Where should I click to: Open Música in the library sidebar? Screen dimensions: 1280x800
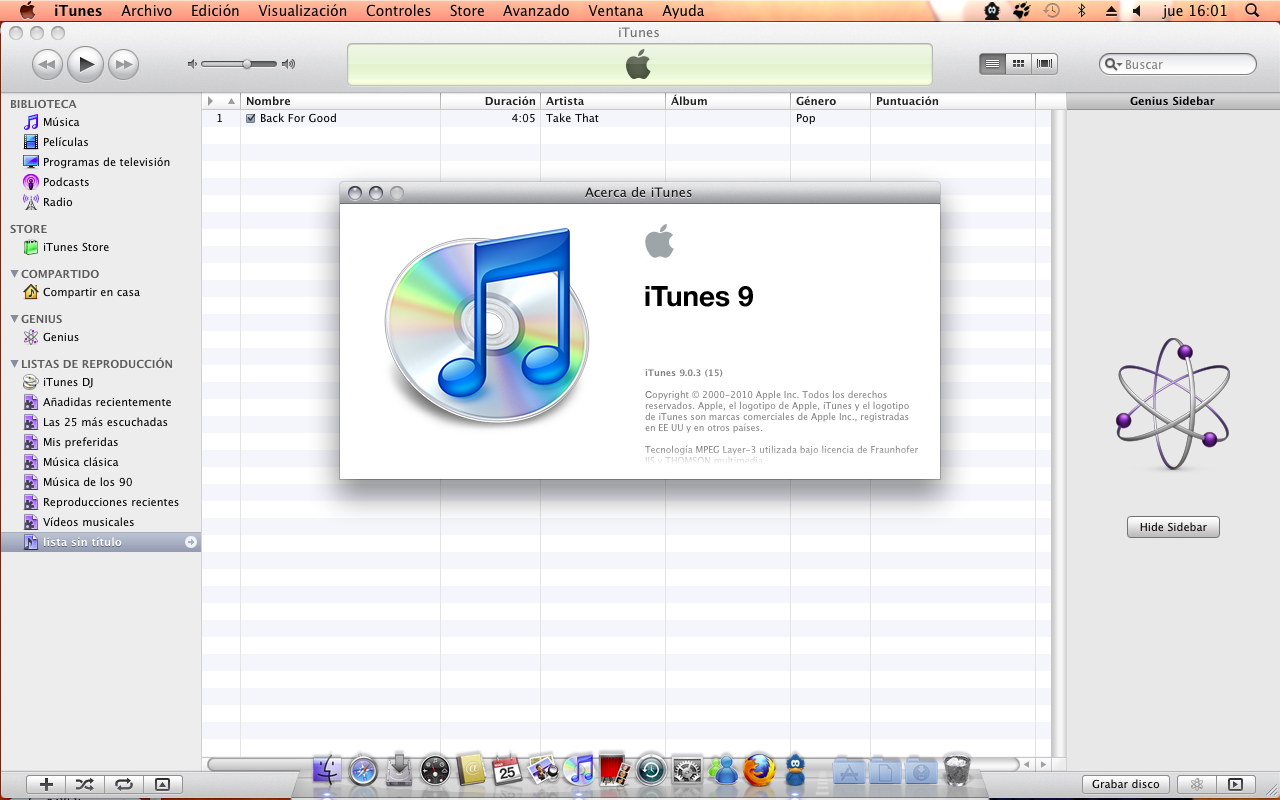pyautogui.click(x=100, y=122)
